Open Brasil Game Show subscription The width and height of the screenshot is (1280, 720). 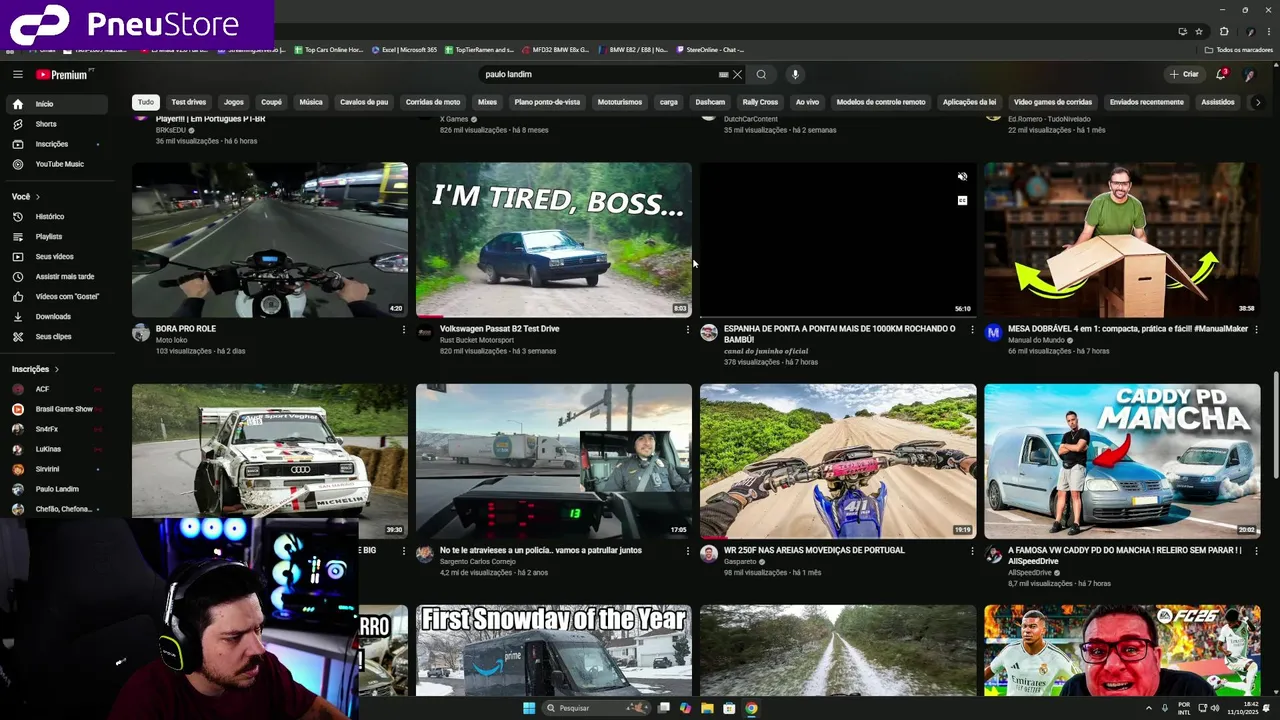tap(56, 409)
